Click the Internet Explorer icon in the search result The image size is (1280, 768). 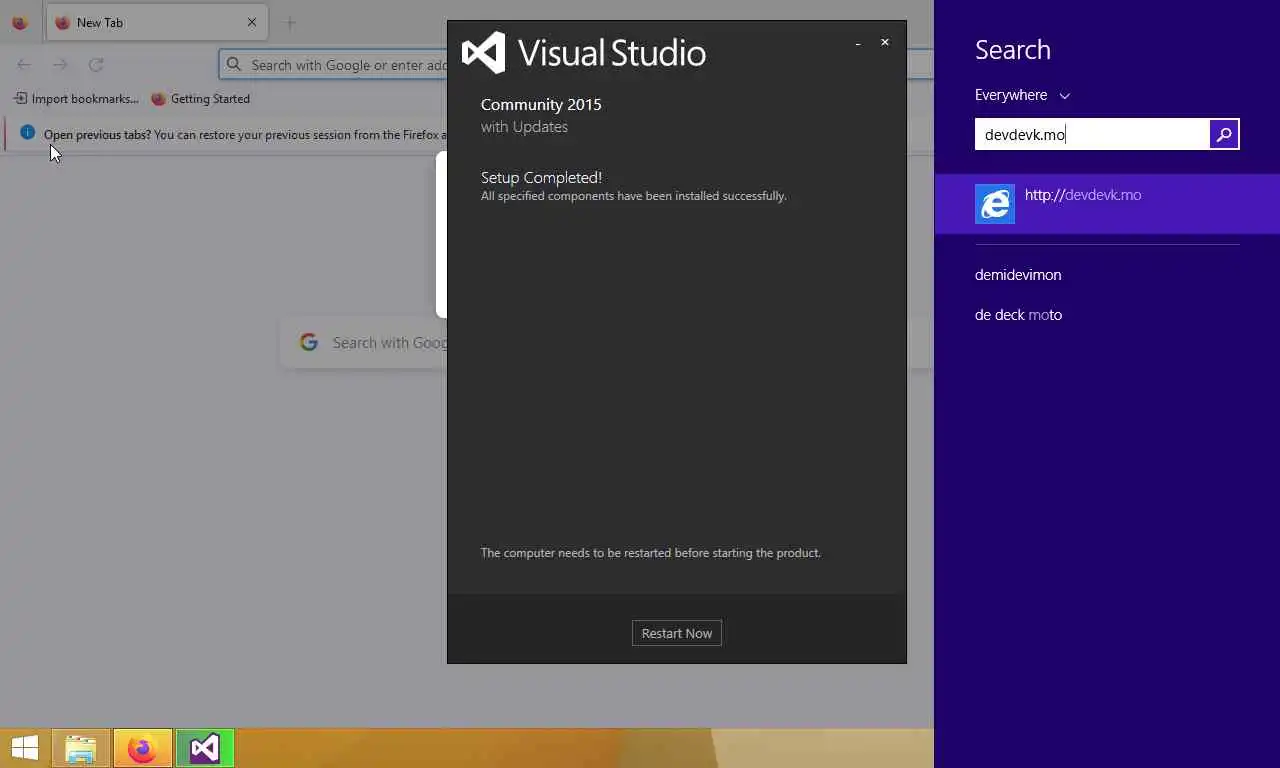tap(995, 204)
